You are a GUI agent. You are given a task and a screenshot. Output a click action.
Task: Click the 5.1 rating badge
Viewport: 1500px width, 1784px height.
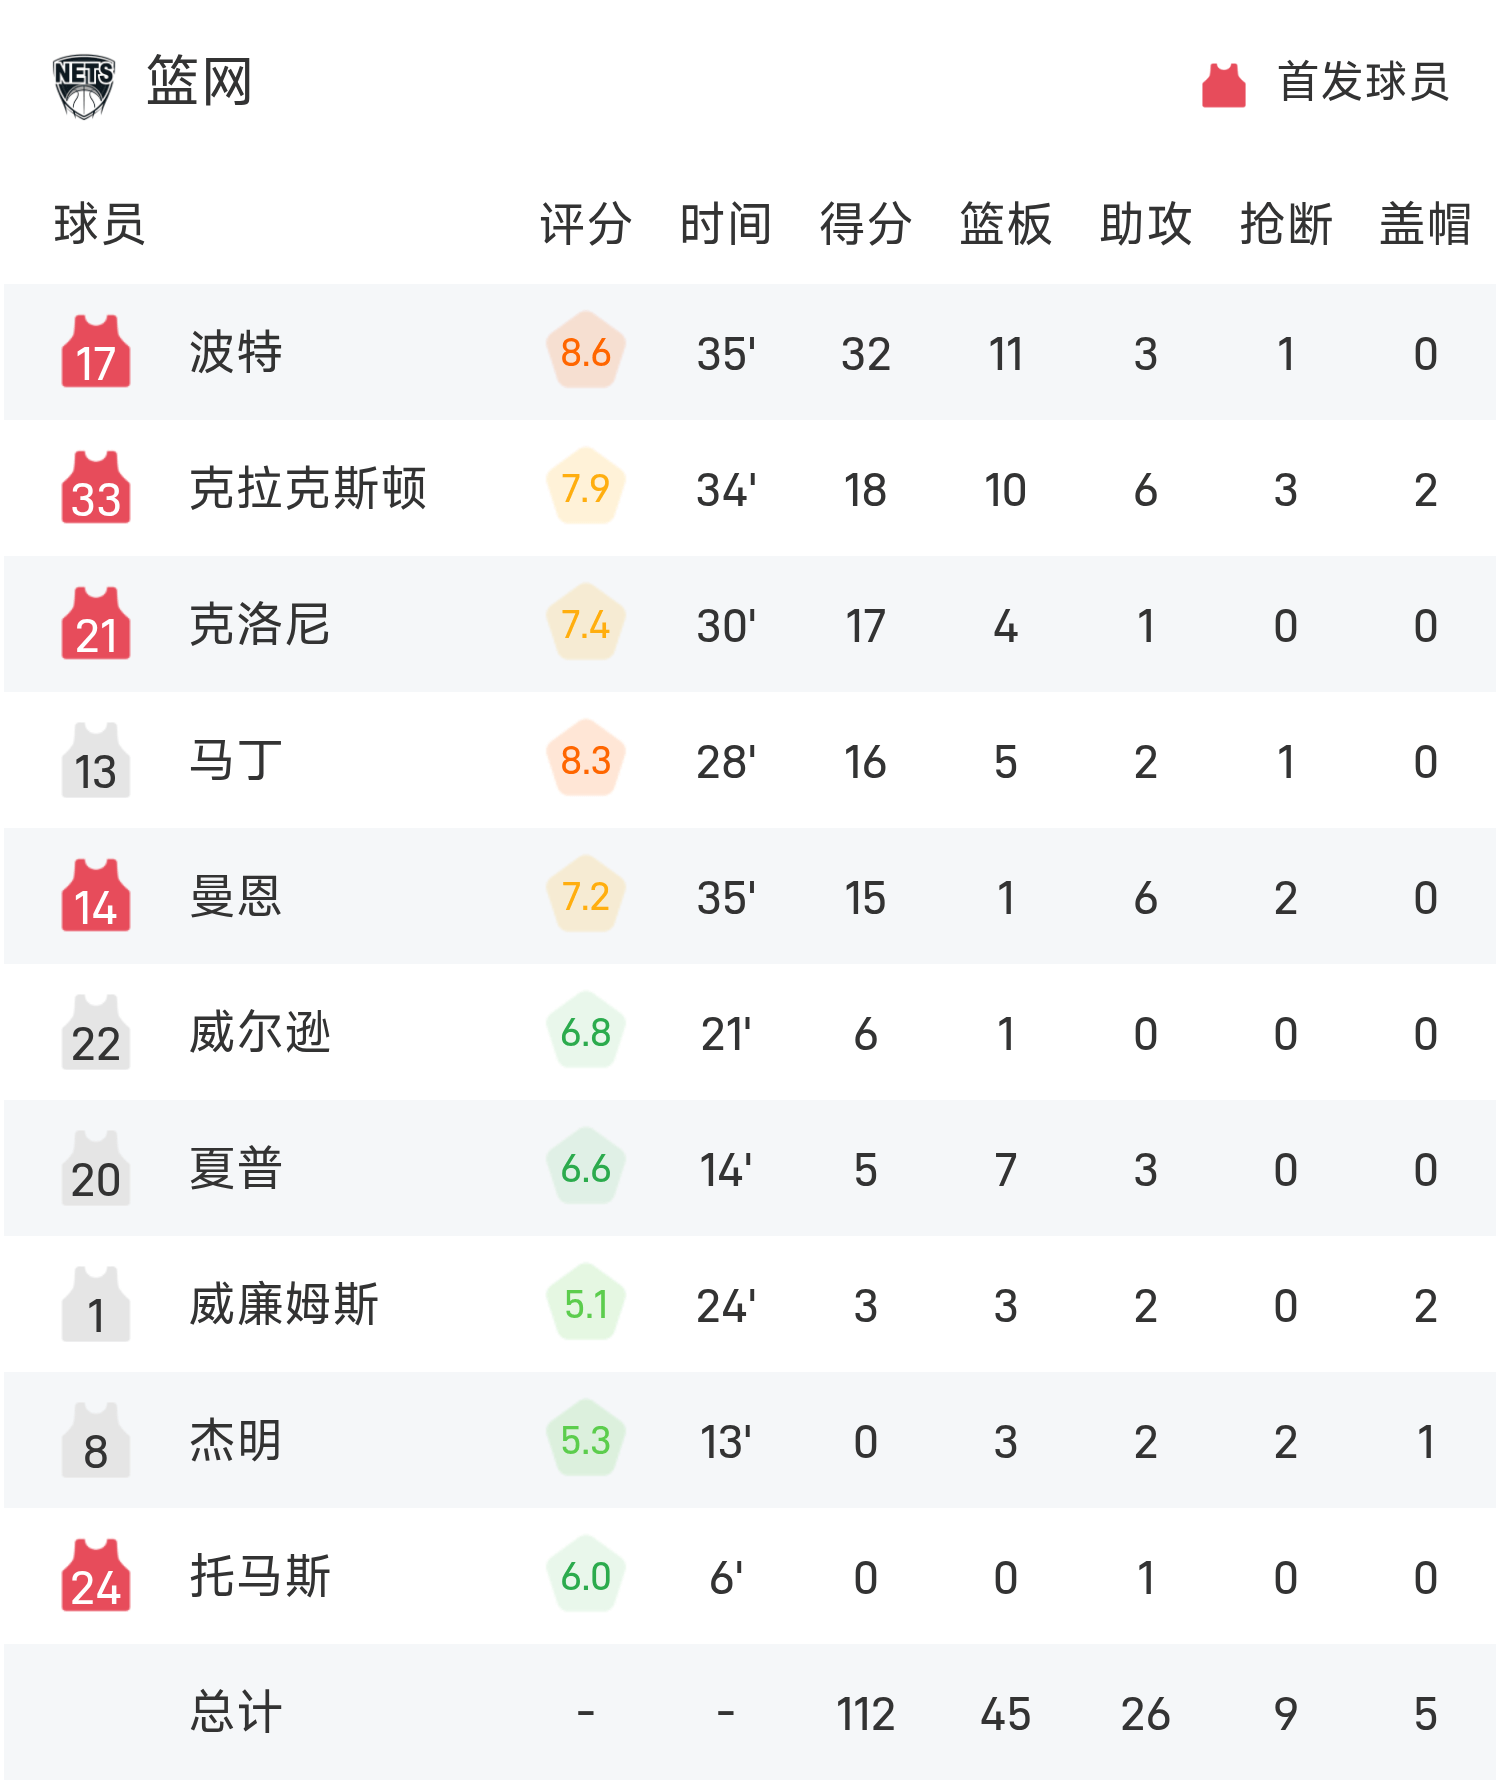coord(586,1304)
